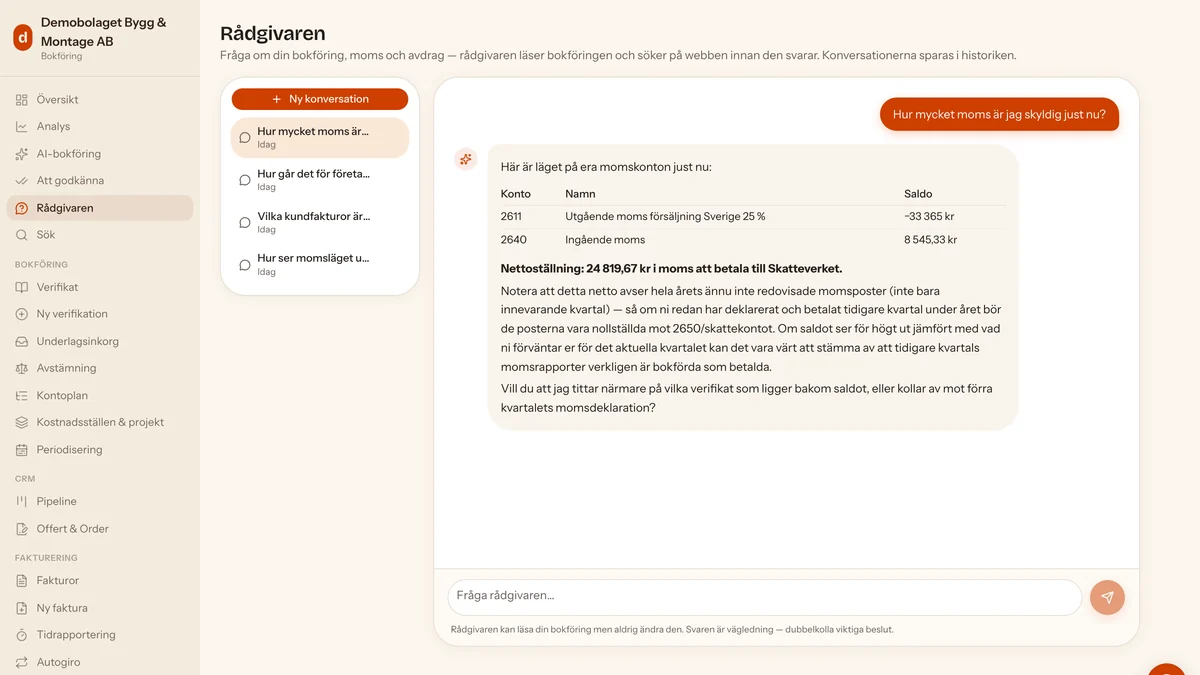This screenshot has width=1200, height=675.
Task: Click the Verifikat book icon
Action: pyautogui.click(x=22, y=287)
